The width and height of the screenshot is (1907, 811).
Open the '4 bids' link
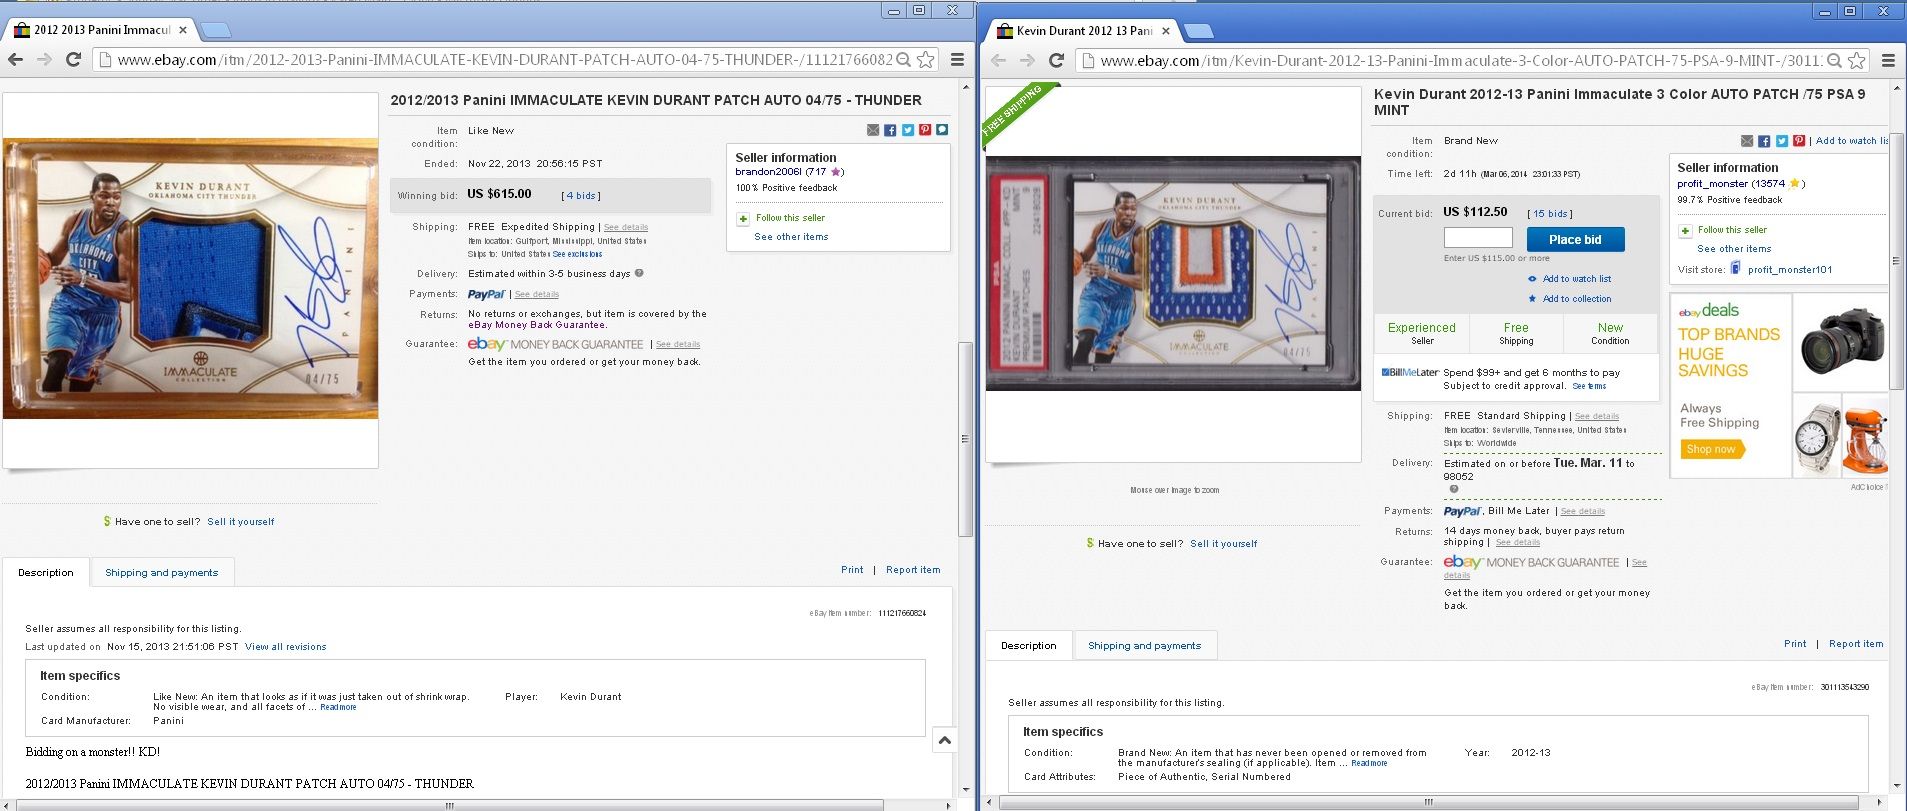(581, 196)
